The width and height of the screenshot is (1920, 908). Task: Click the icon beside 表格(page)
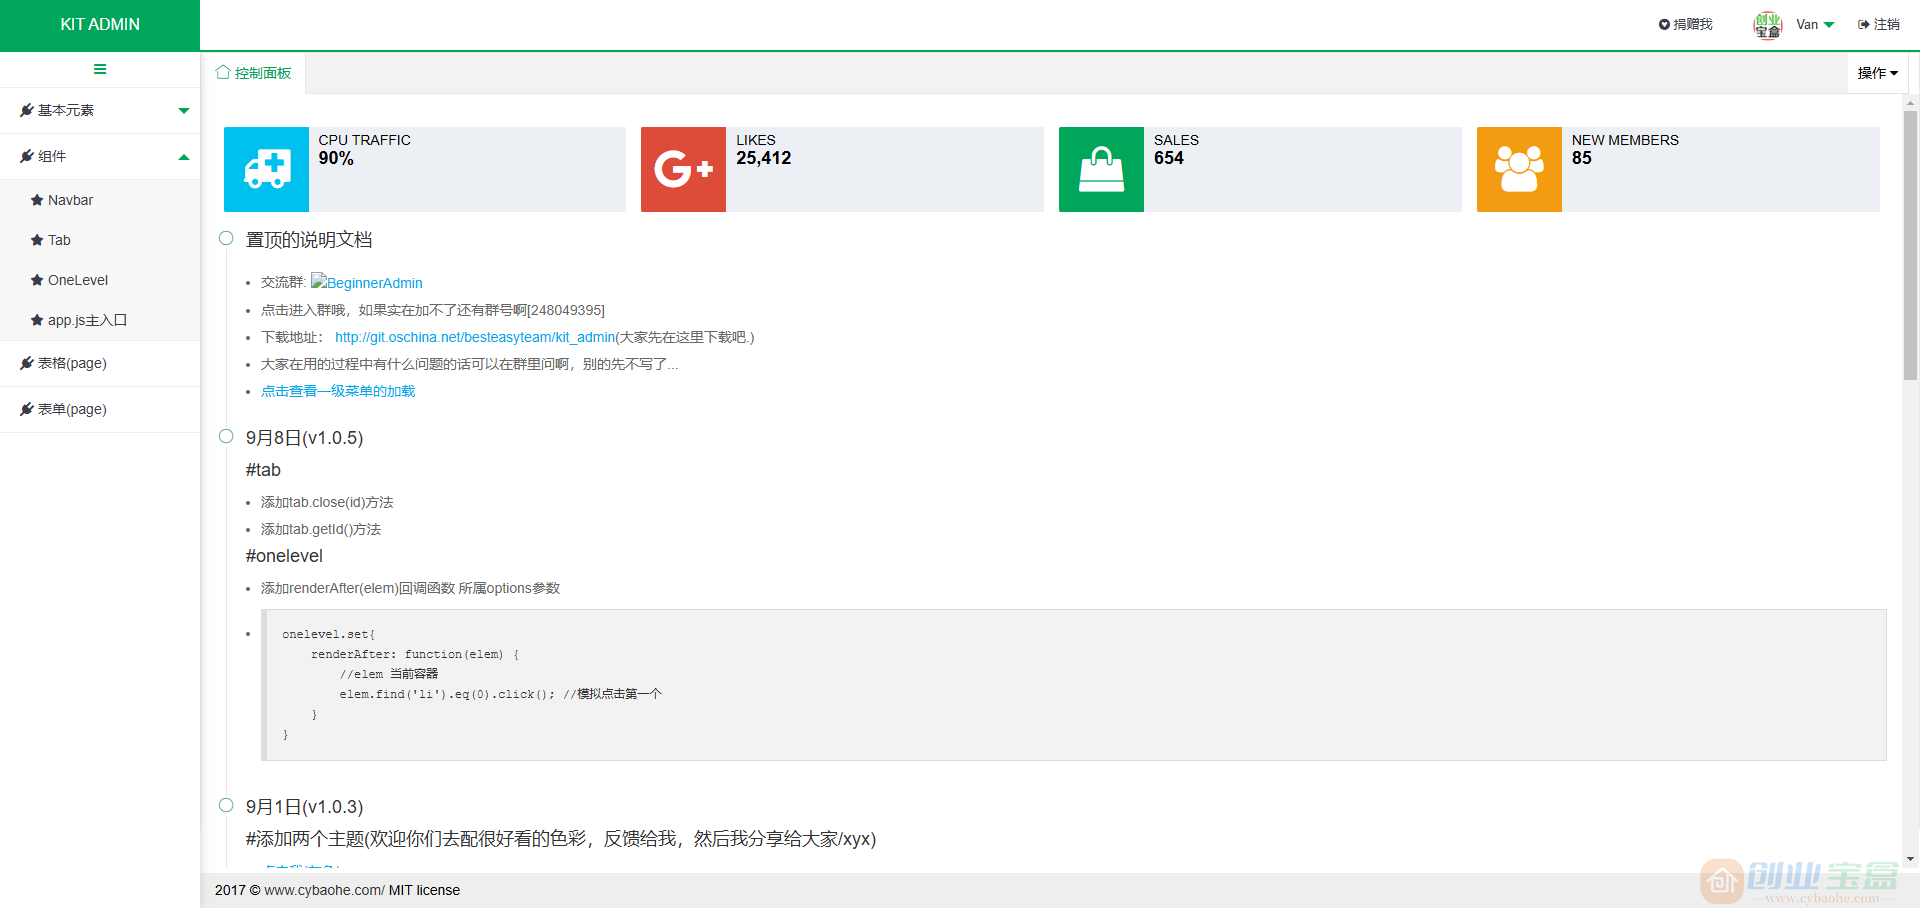[27, 362]
